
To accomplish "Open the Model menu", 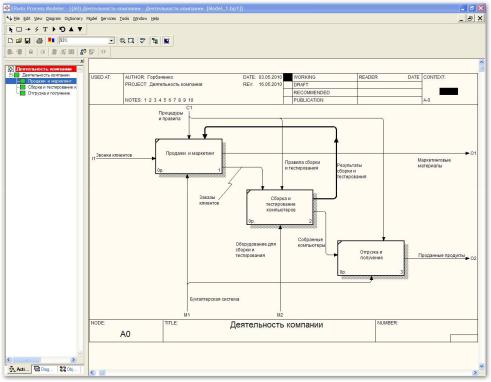I will (92, 19).
